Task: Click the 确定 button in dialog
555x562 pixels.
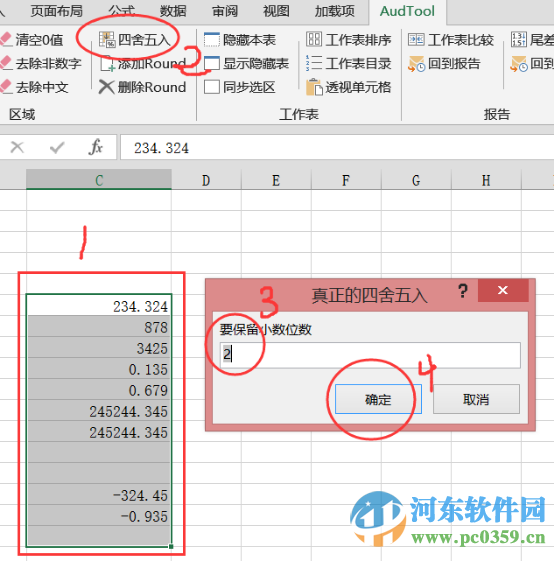Action: click(378, 399)
